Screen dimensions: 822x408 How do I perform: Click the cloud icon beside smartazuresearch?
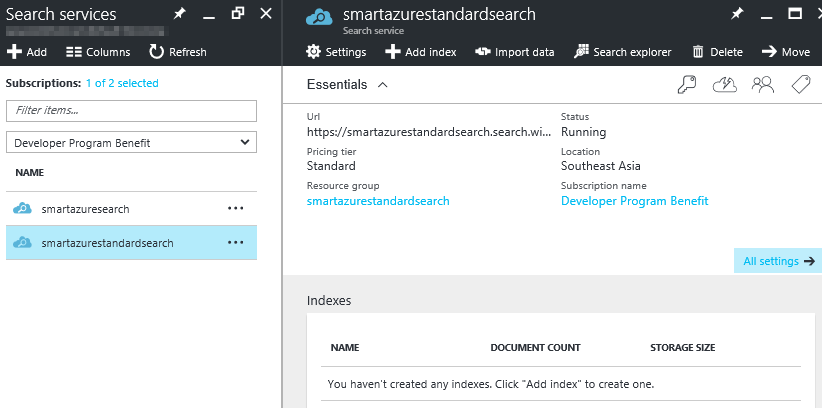tap(22, 208)
